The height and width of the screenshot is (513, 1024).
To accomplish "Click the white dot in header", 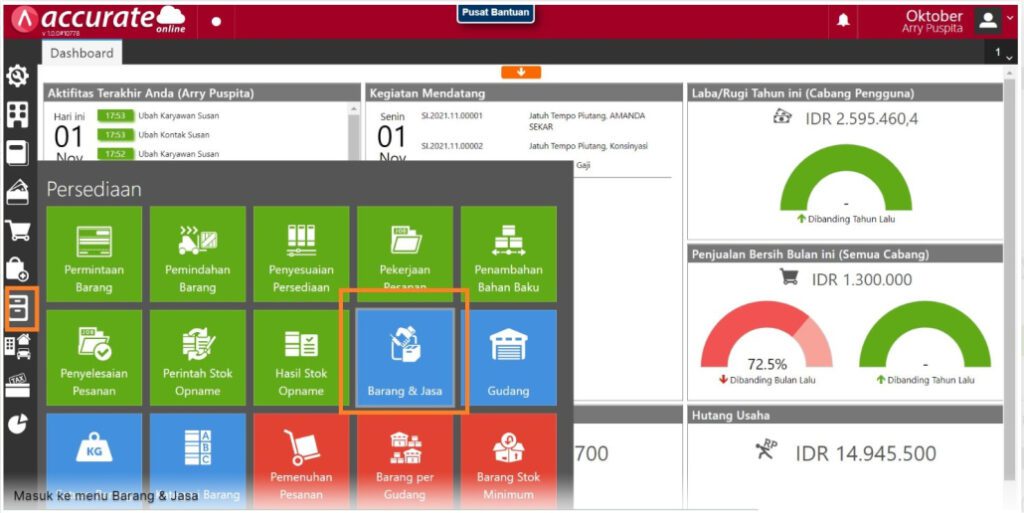I will [217, 21].
